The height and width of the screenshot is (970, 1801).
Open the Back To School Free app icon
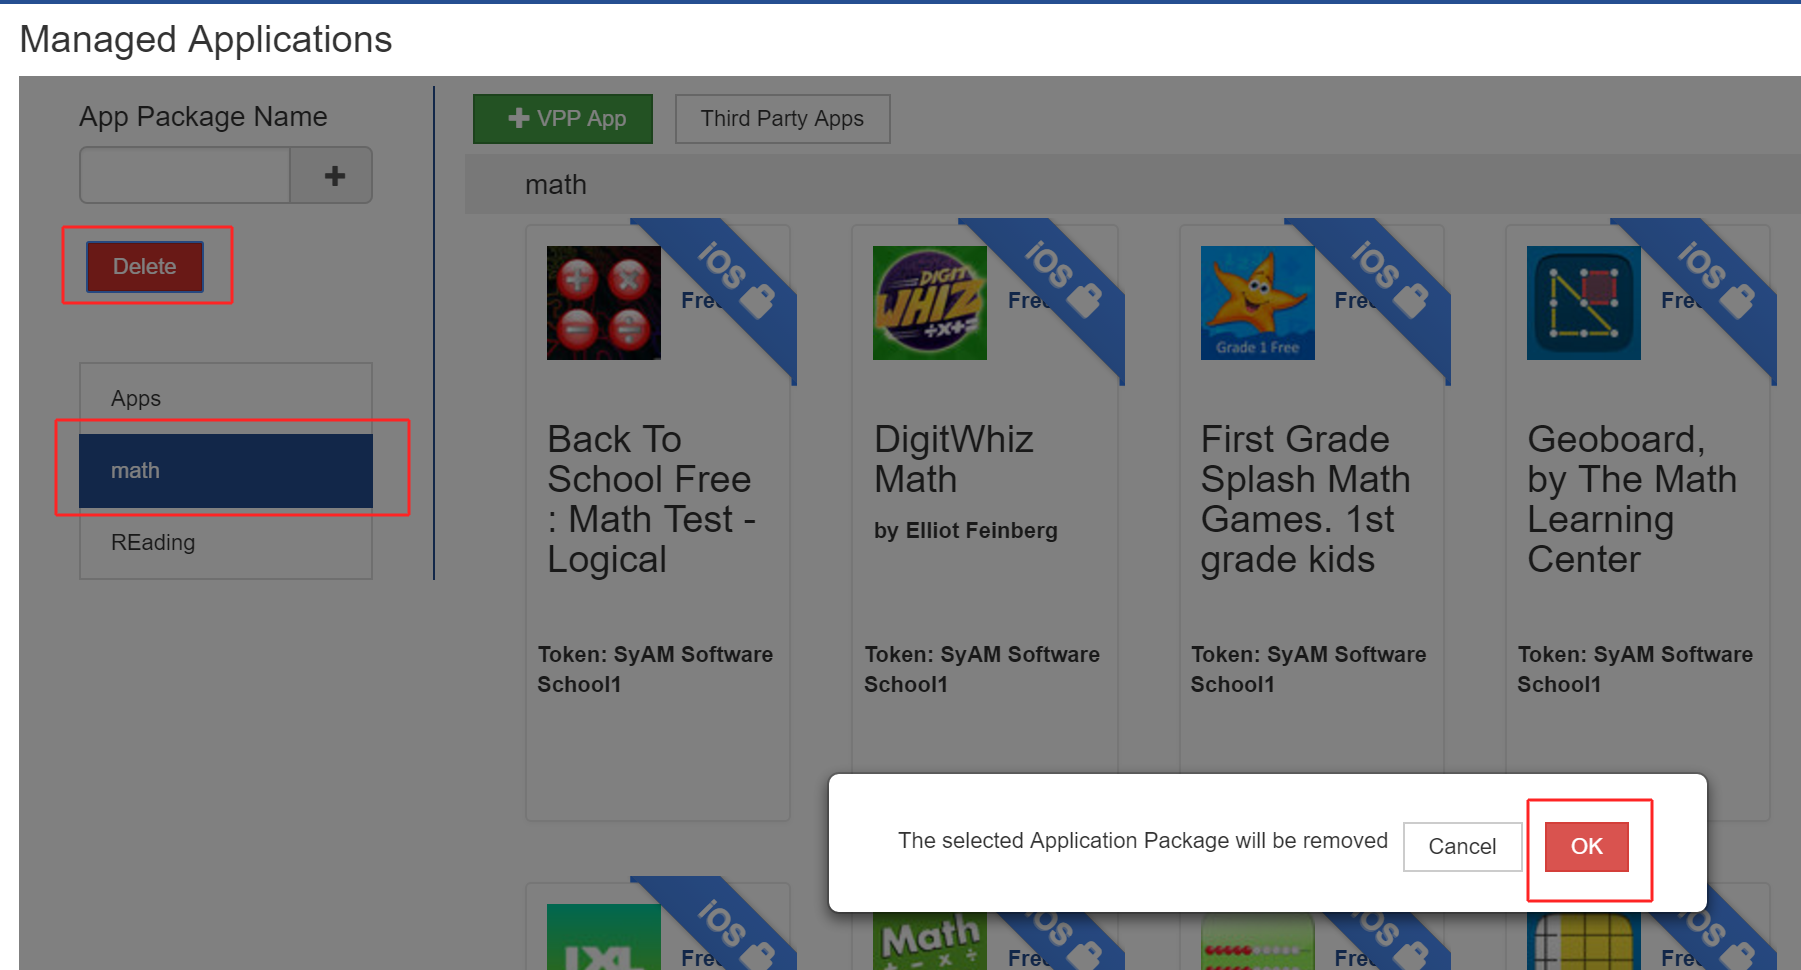tap(603, 303)
